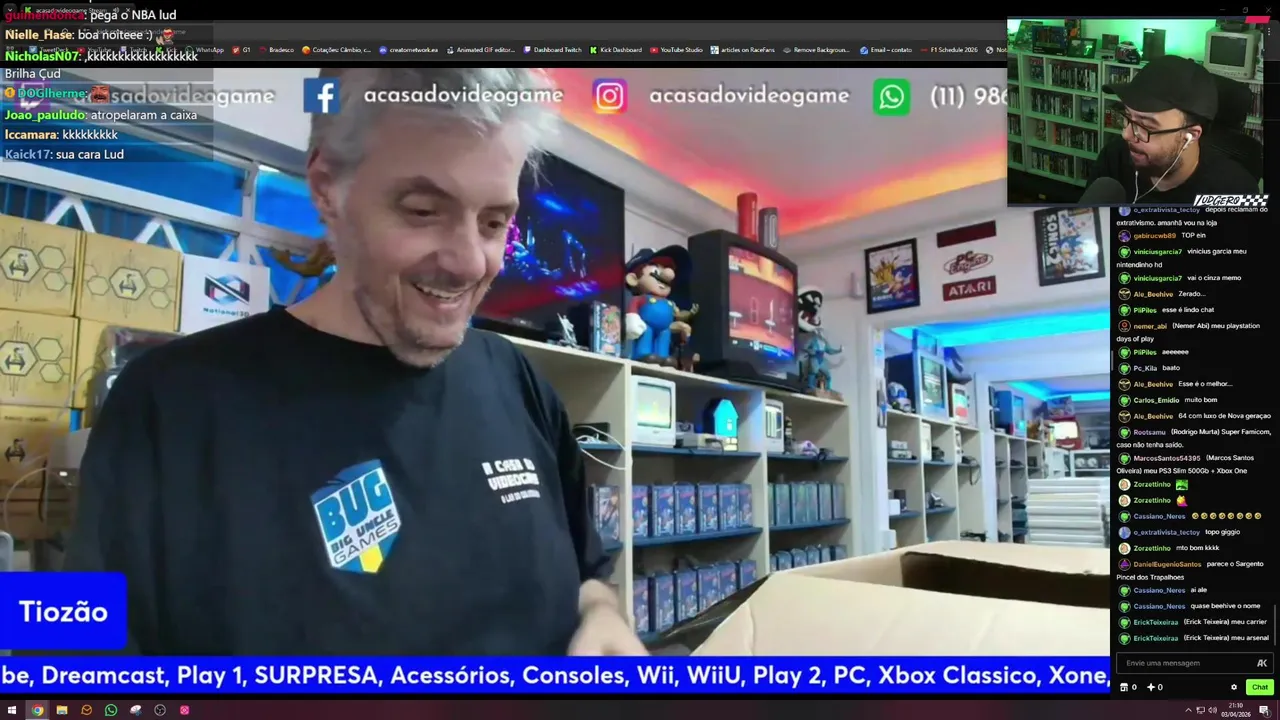Click username MarcosSantos54395 in chat
The width and height of the screenshot is (1280, 720).
1167,458
